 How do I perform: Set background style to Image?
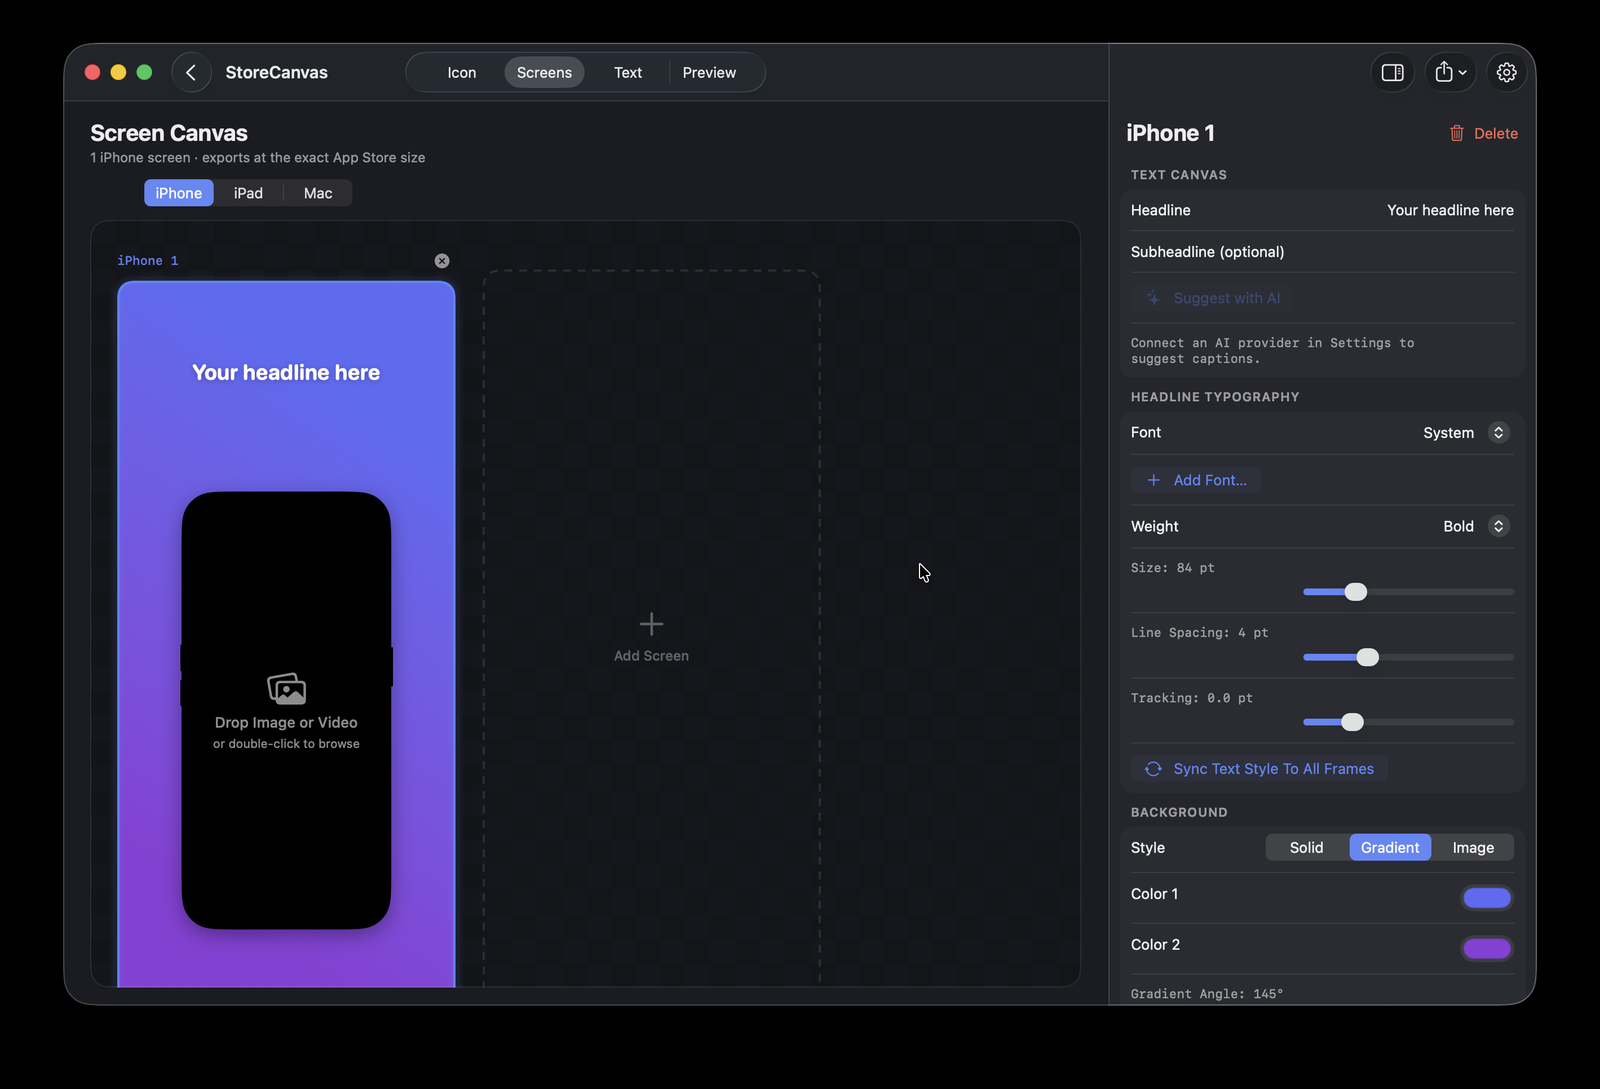(1473, 848)
